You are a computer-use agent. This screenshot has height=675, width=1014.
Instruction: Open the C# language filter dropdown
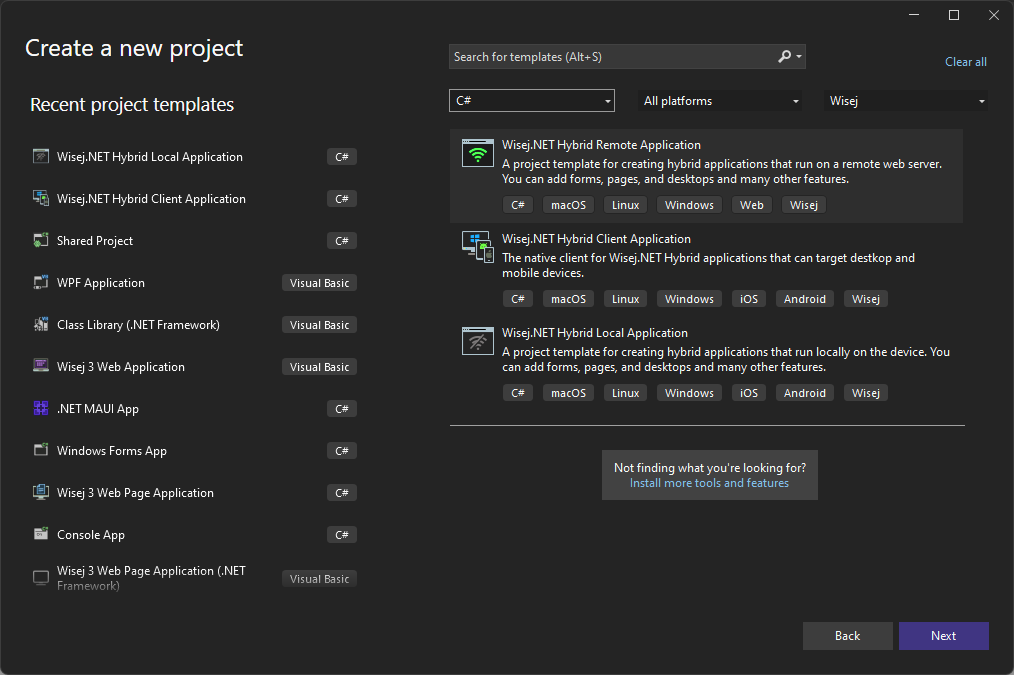tap(531, 100)
